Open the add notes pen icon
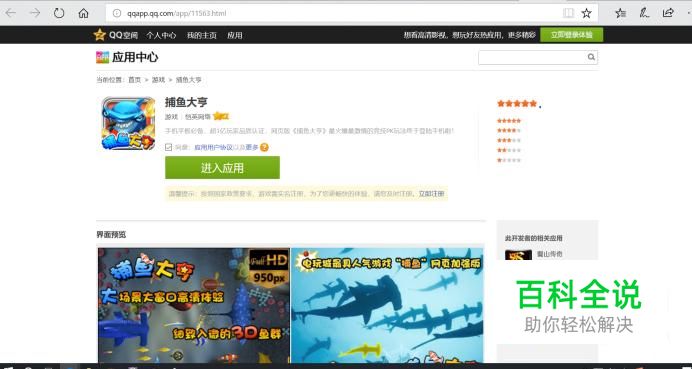This screenshot has width=692, height=369. 644,13
